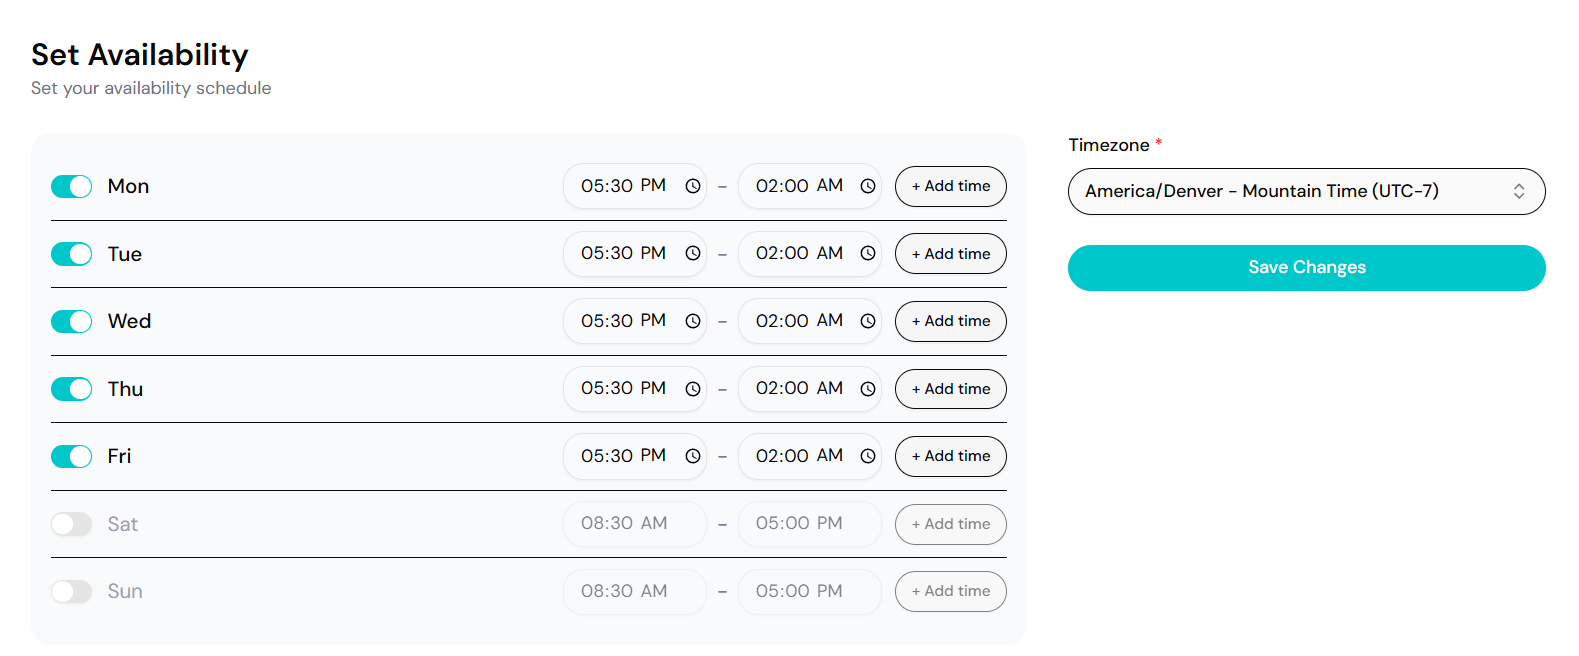Open the clock picker for Friday's start time
Screen dimensions: 1579x656
click(693, 456)
